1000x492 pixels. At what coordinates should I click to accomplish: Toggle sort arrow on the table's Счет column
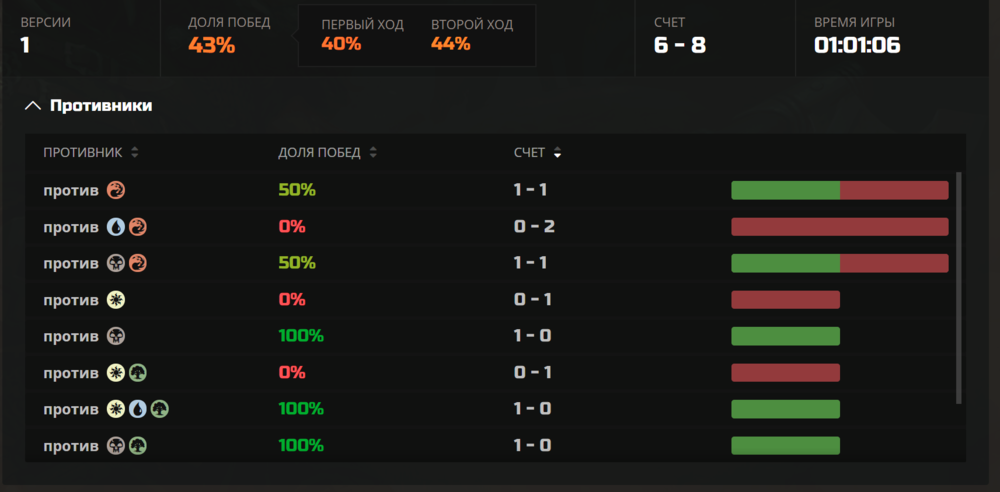point(557,153)
